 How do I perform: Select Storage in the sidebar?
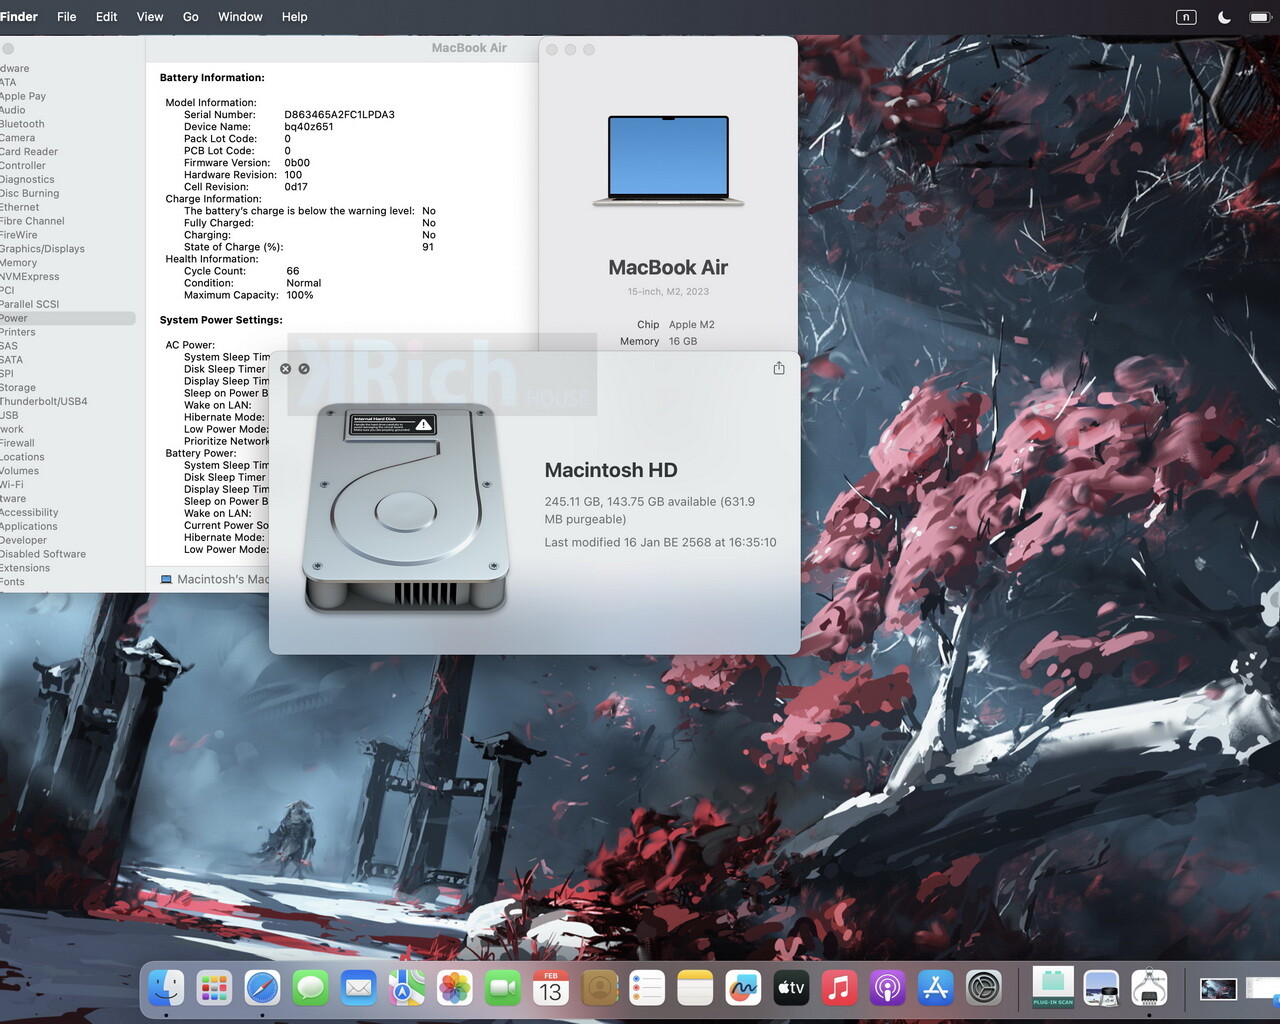click(x=18, y=388)
